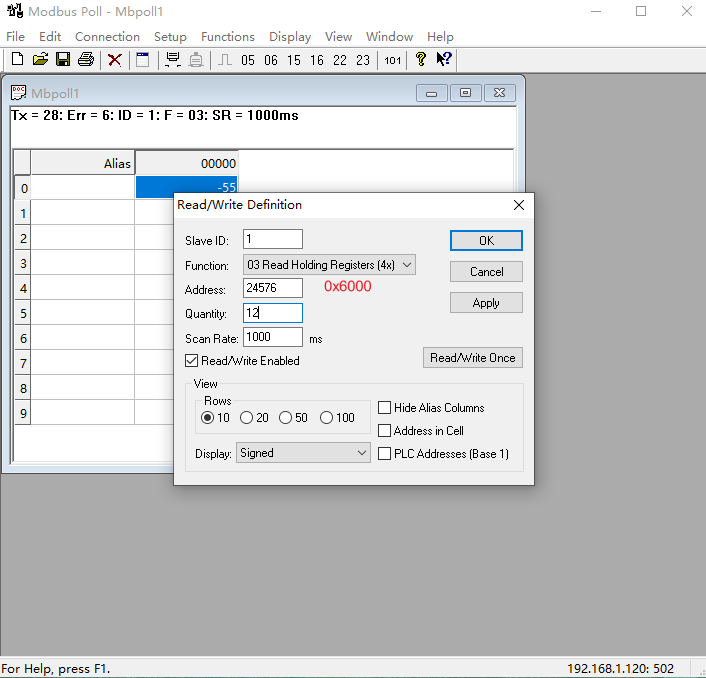Click the Address input field
Screen dimensions: 706x678
tap(273, 288)
